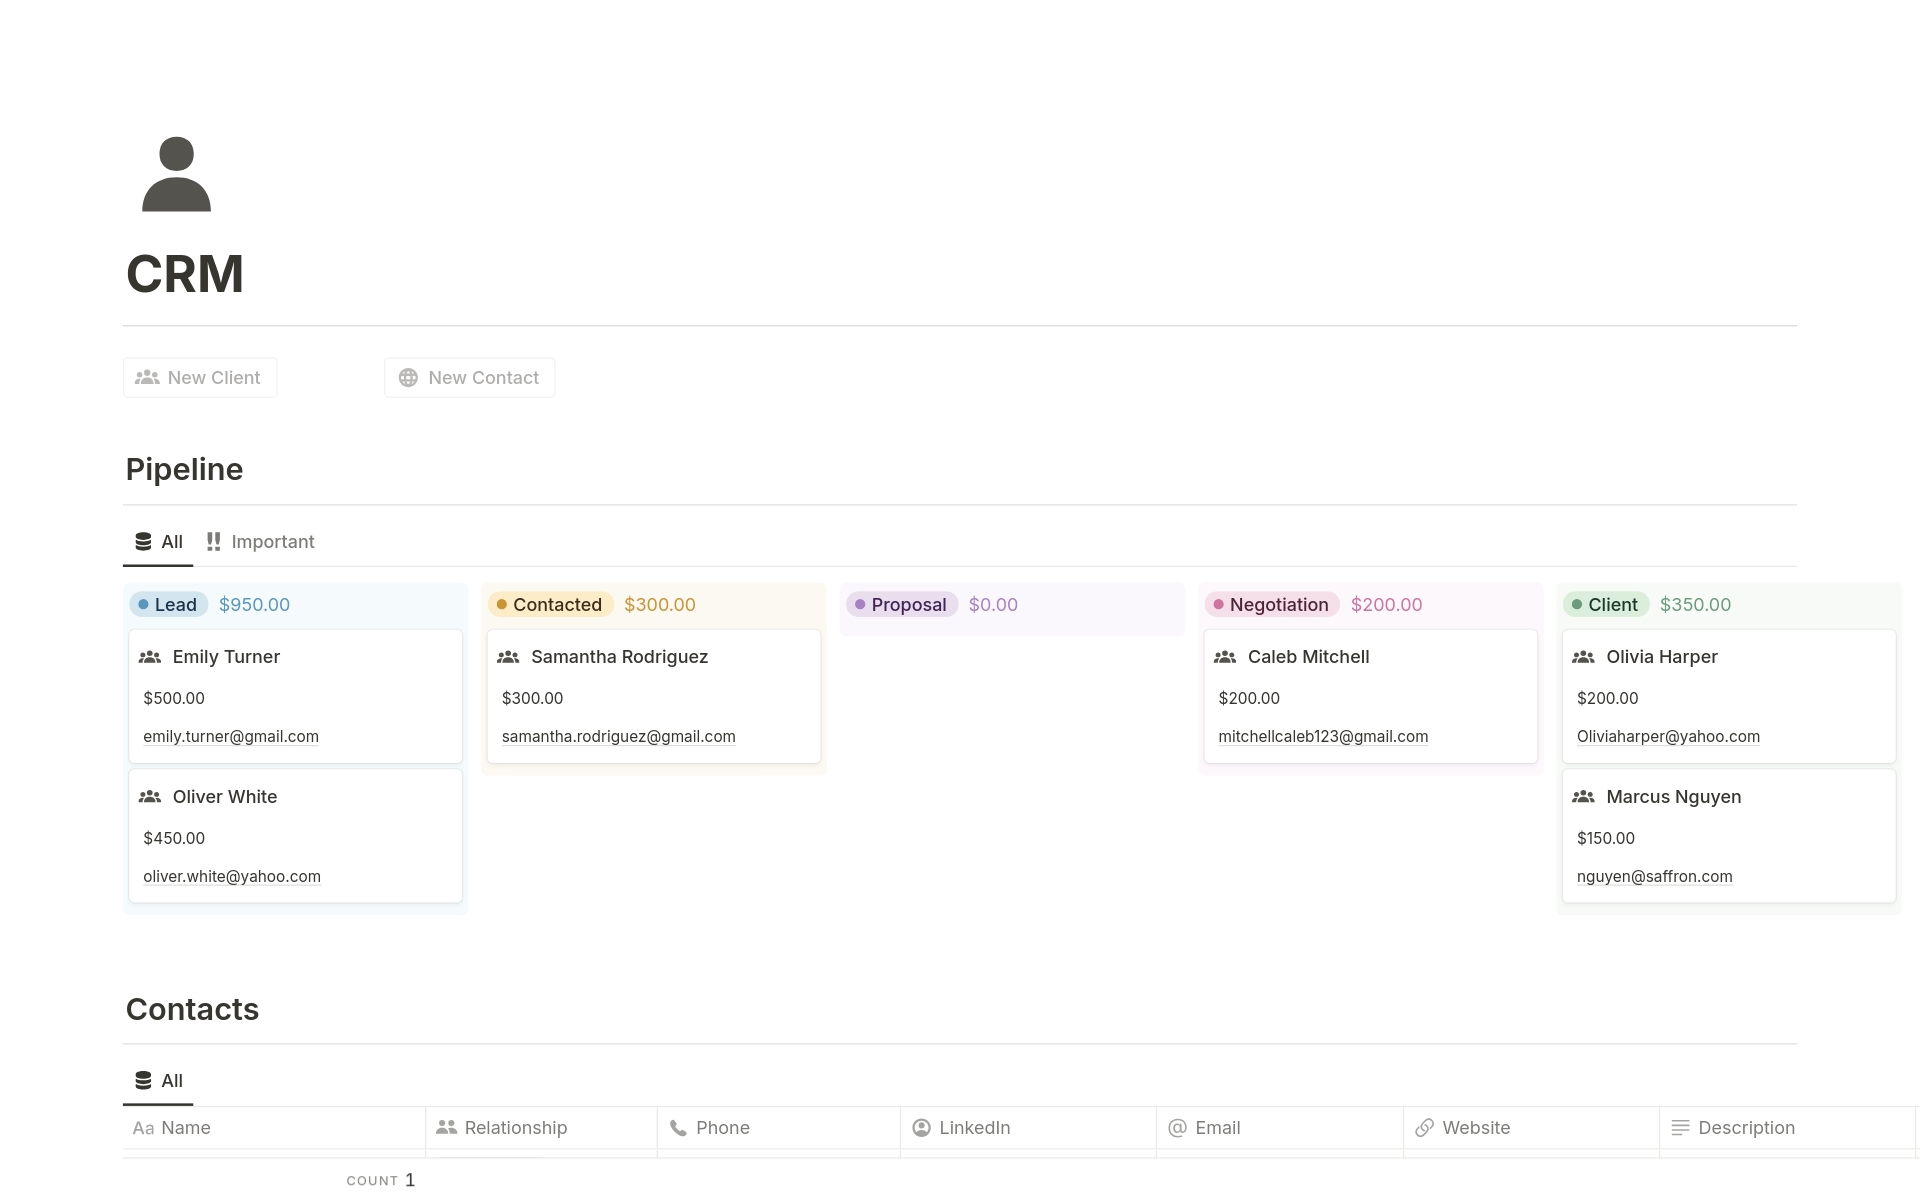This screenshot has width=1920, height=1199.
Task: Click the purple Proposal group label
Action: click(x=901, y=605)
